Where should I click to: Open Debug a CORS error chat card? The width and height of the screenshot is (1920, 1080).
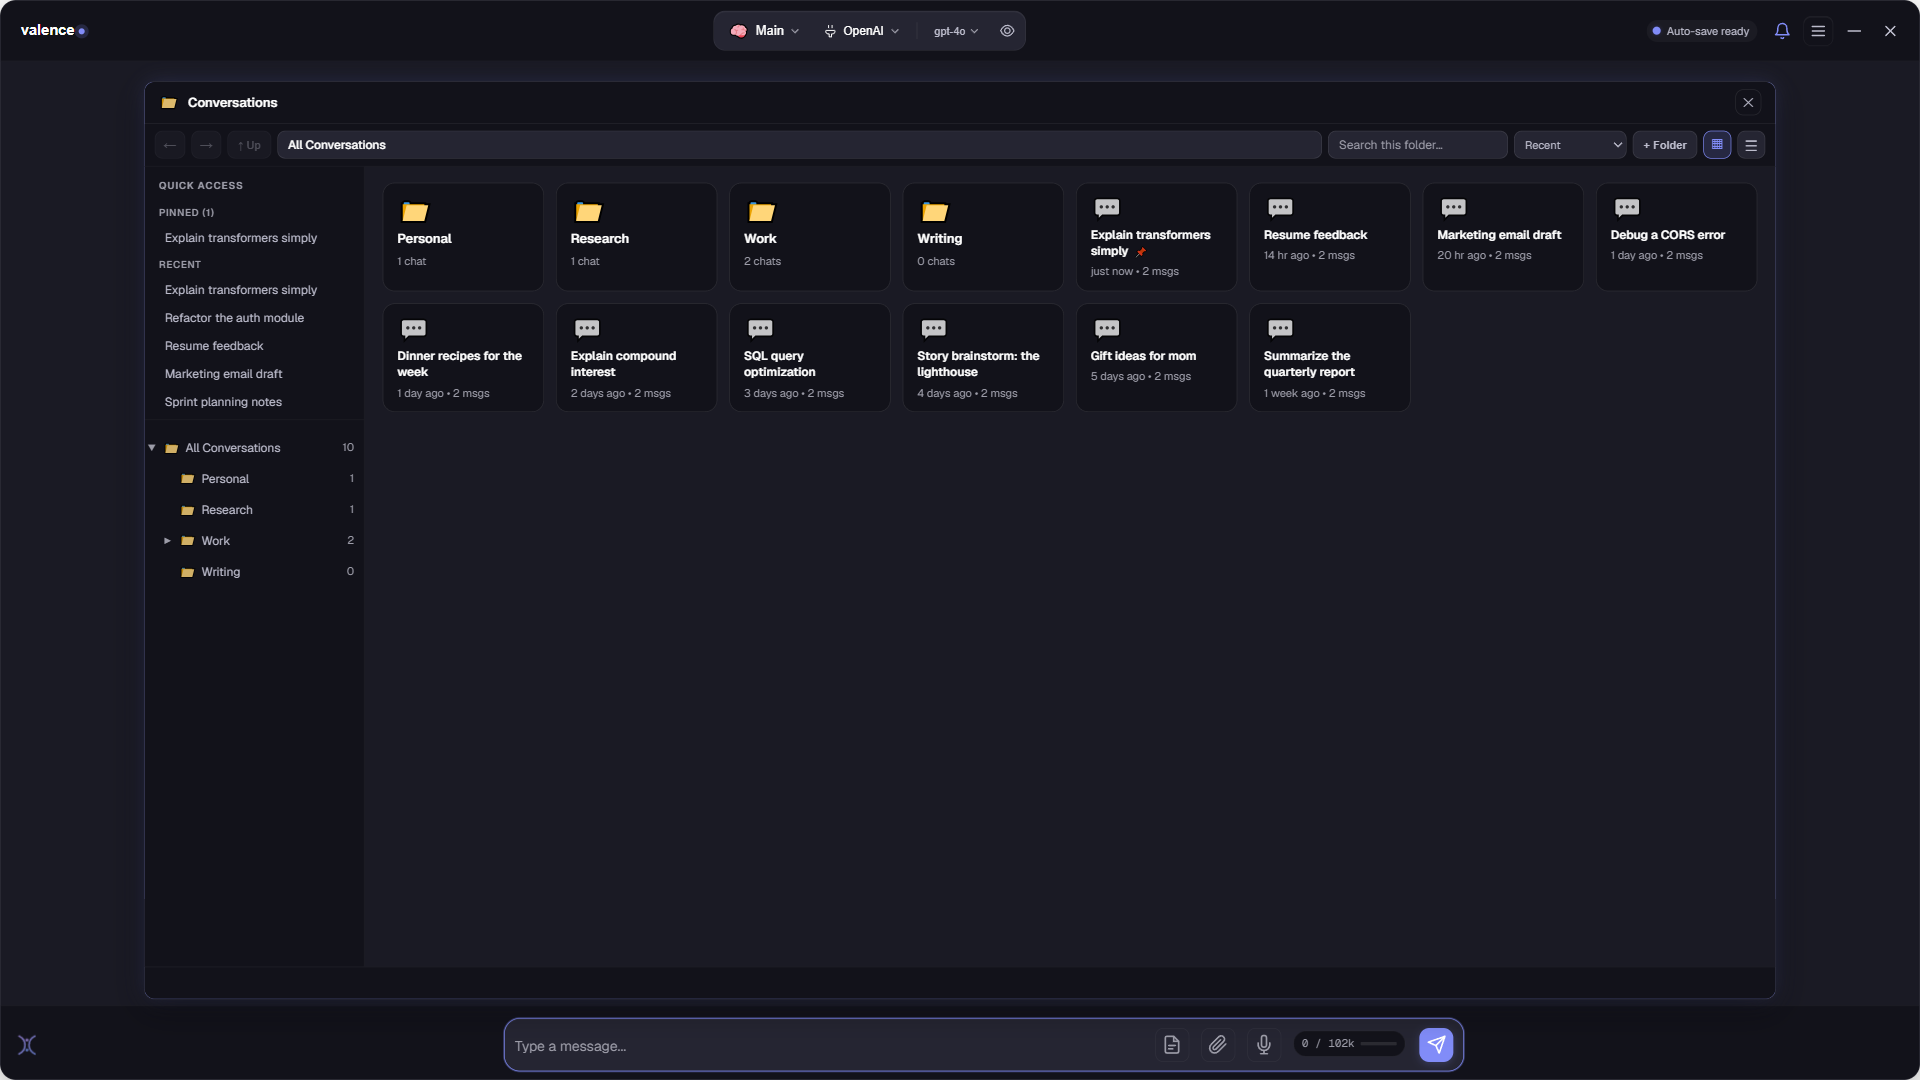[x=1676, y=237]
